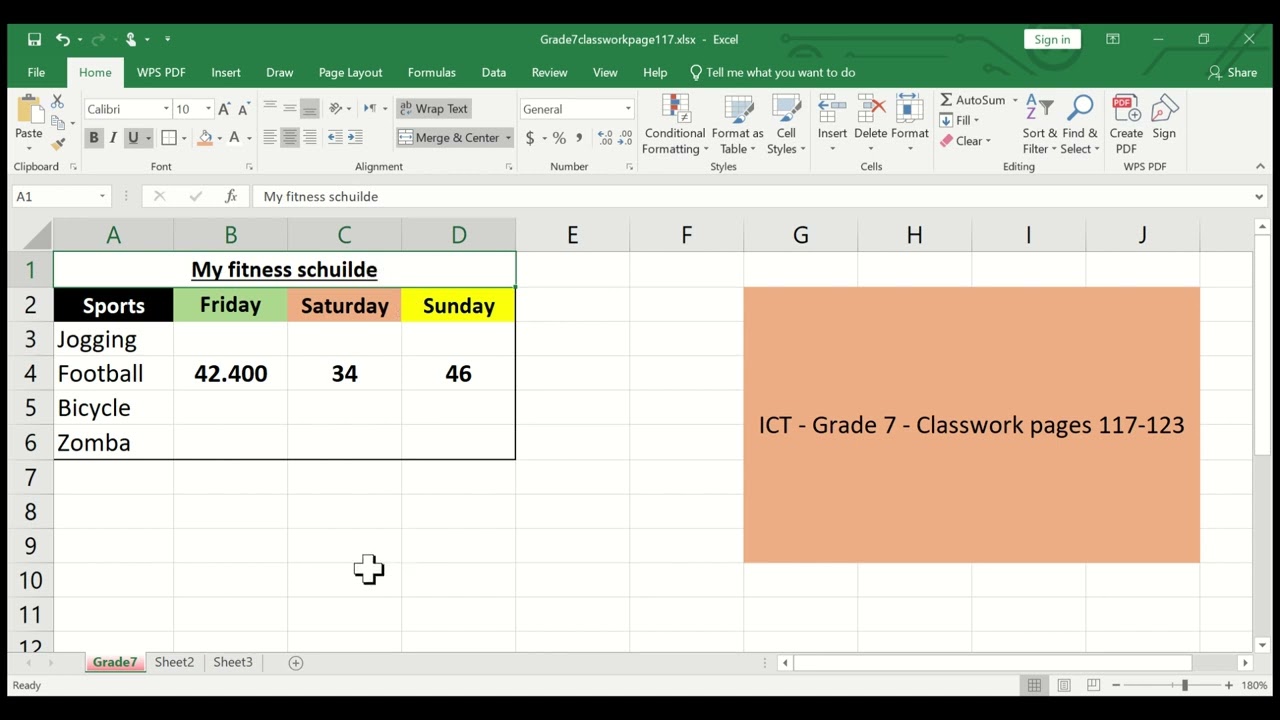The width and height of the screenshot is (1280, 720).
Task: Collapse the ribbon with chevron
Action: (x=1260, y=166)
